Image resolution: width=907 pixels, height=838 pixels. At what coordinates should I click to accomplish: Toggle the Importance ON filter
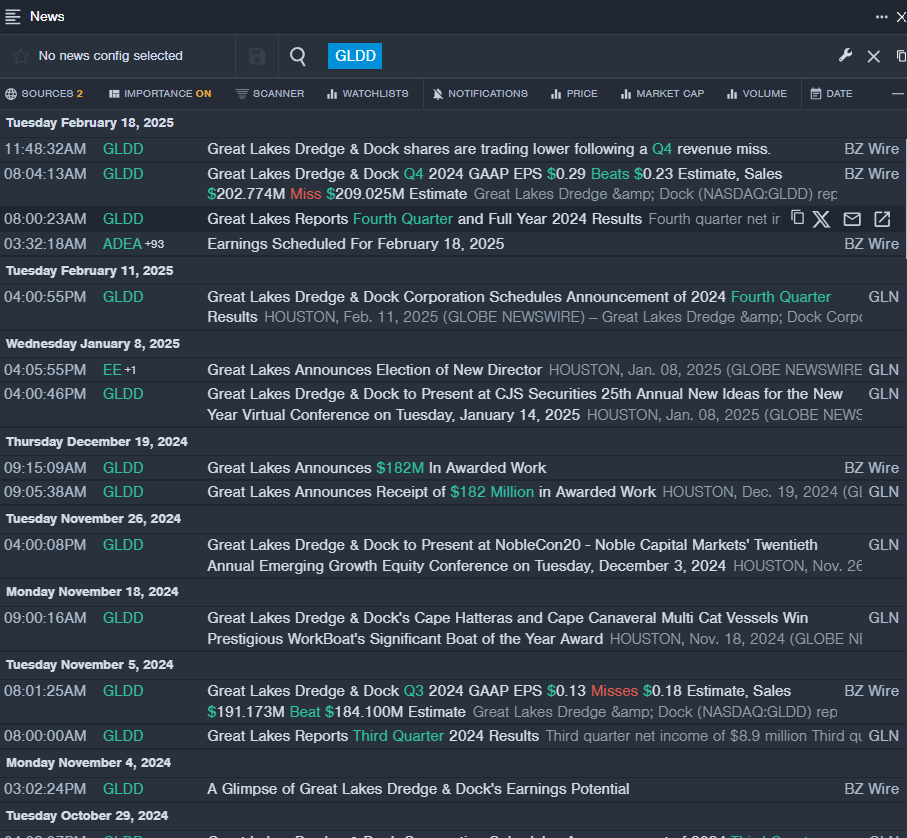pos(160,94)
